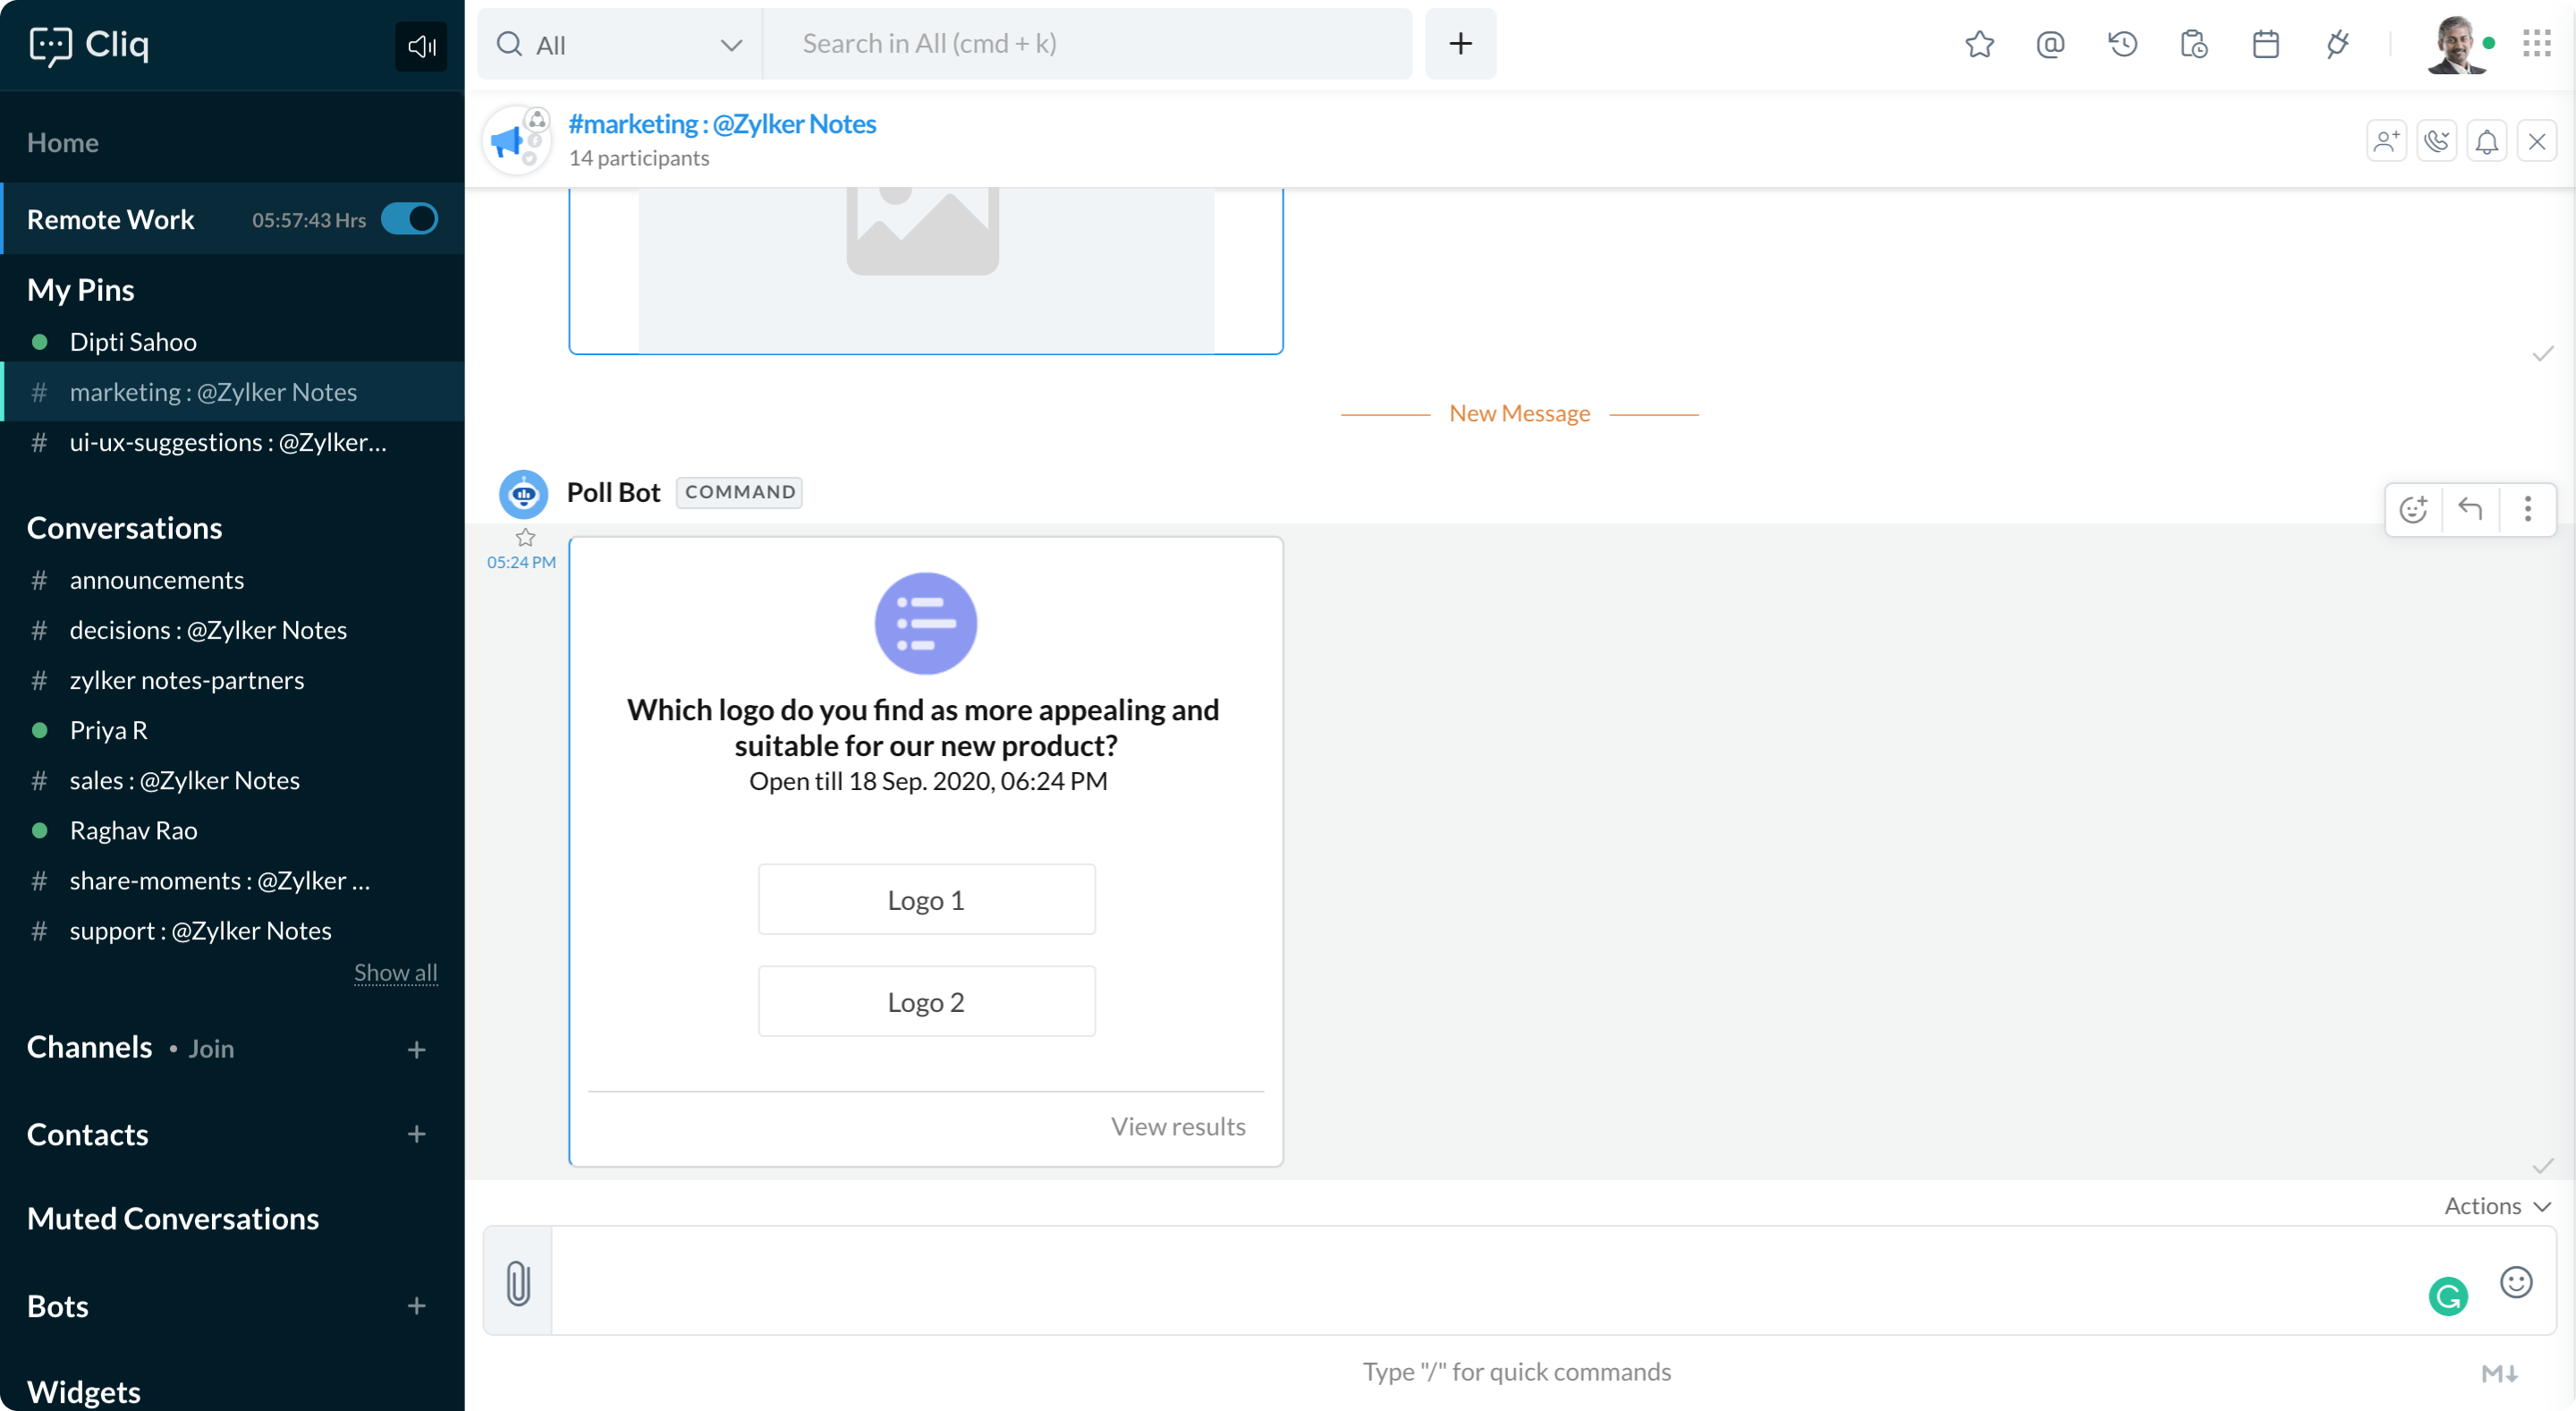Go to Home in the sidebar

click(x=63, y=143)
